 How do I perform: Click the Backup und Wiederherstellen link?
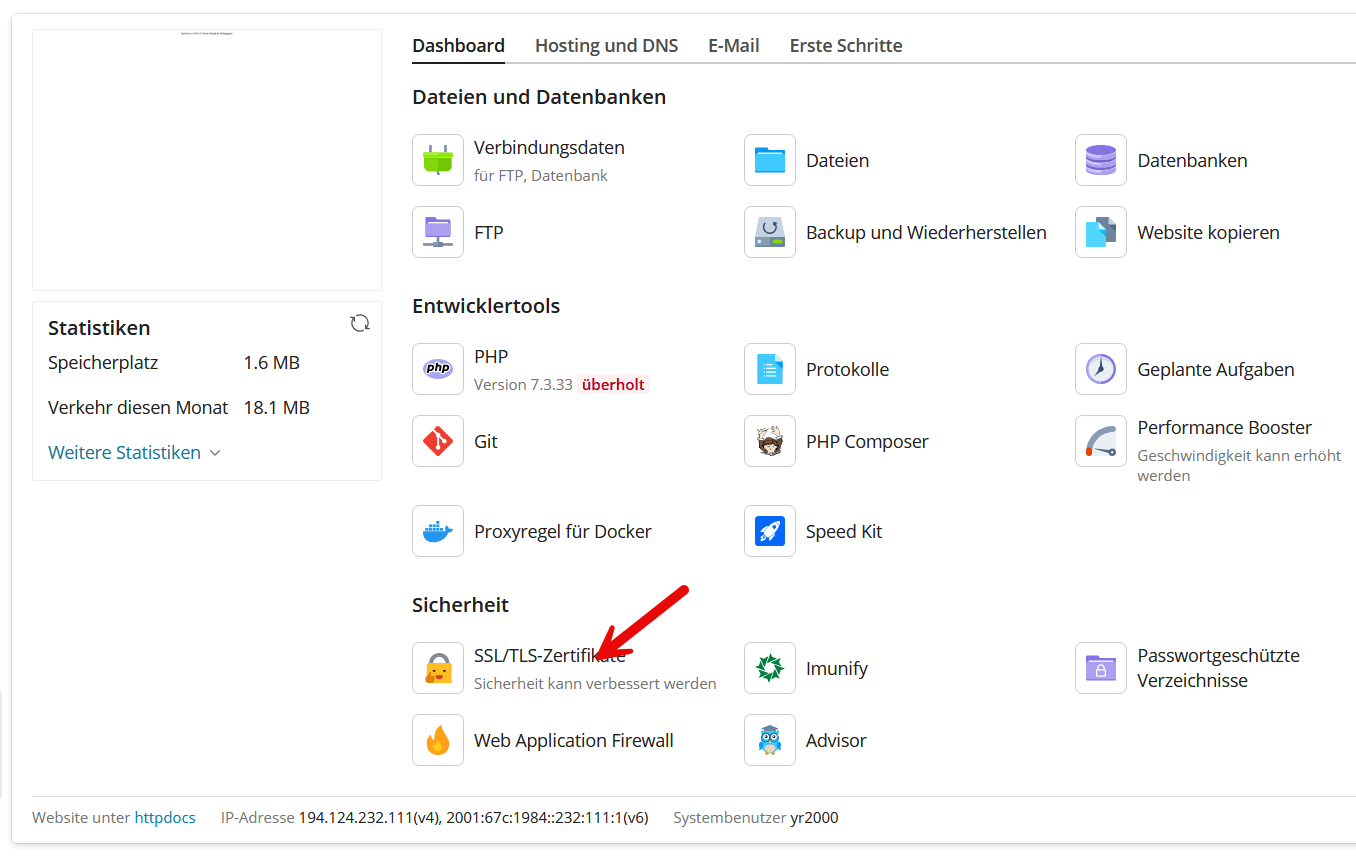[925, 233]
